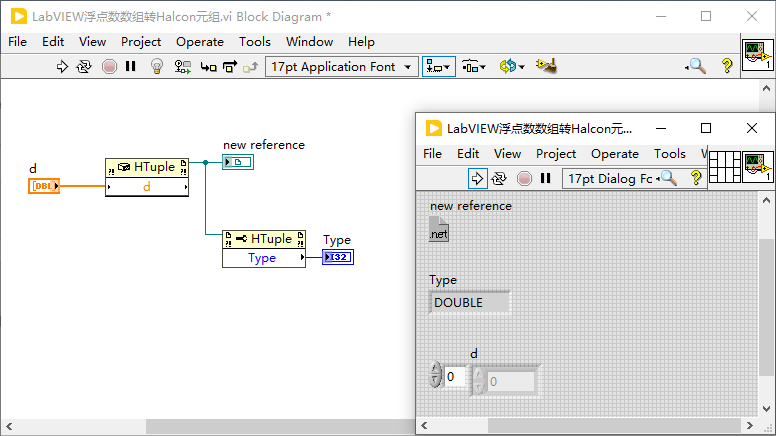Image resolution: width=776 pixels, height=436 pixels.
Task: Open Help menu in Block Diagram
Action: click(x=361, y=42)
